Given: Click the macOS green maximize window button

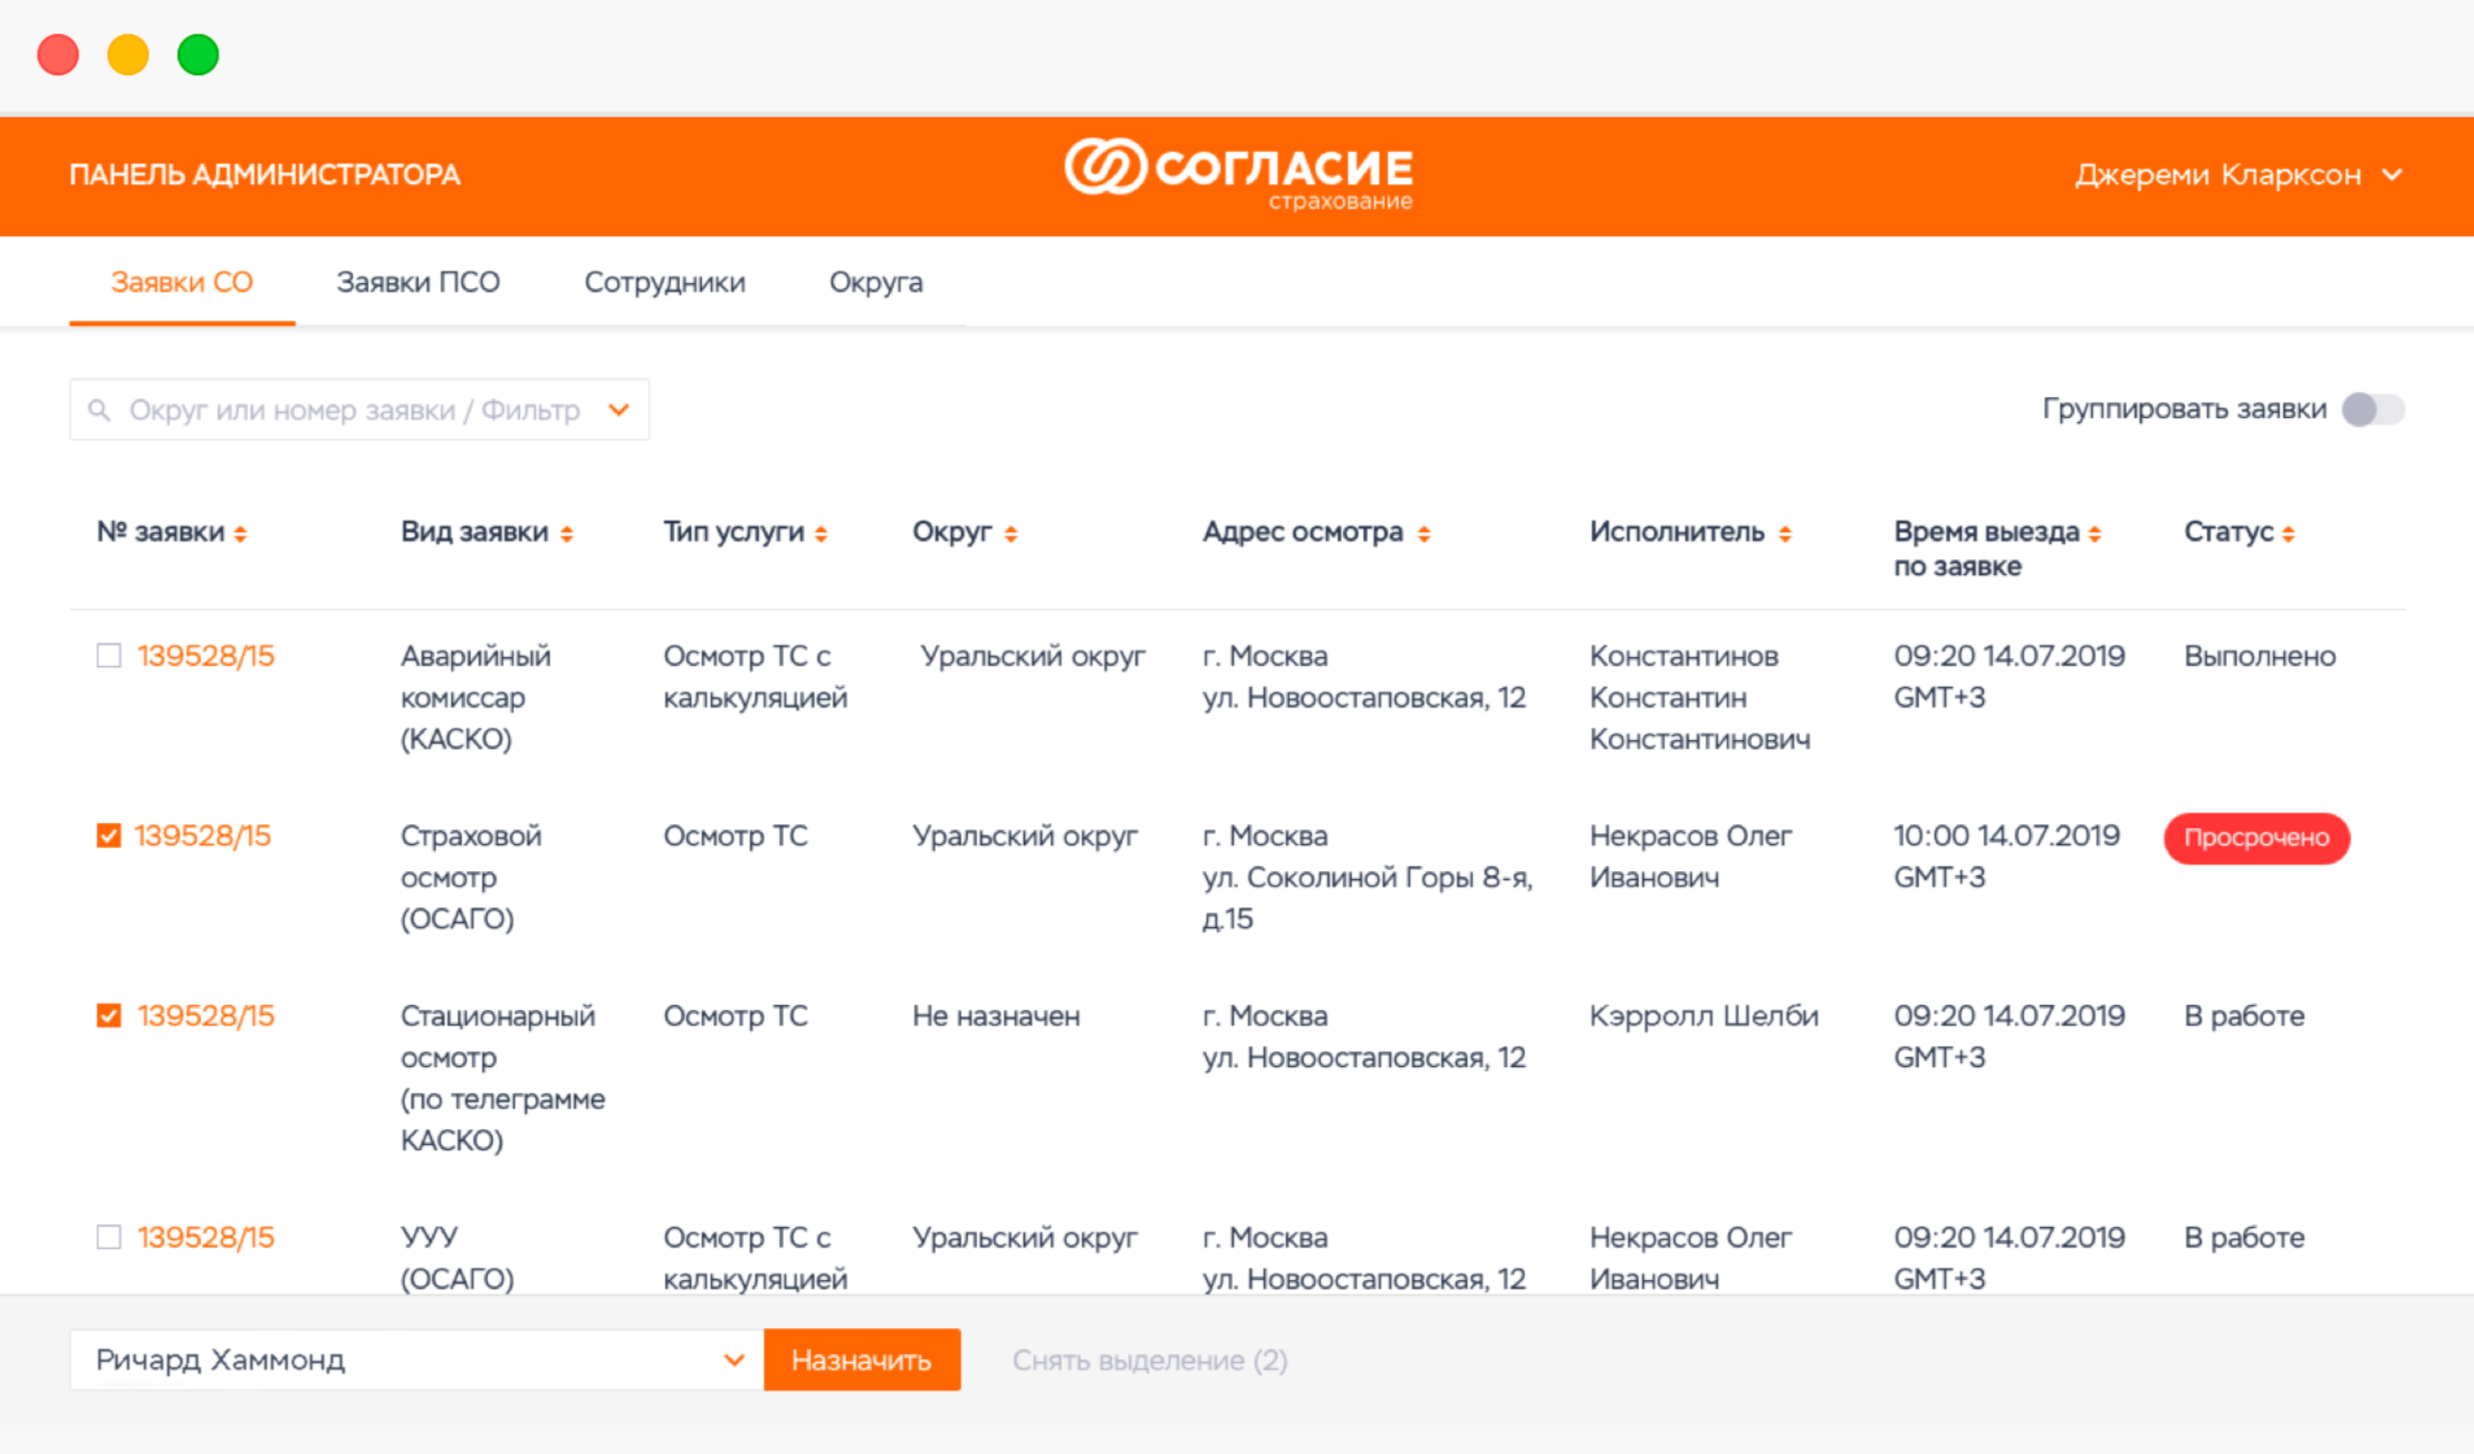Looking at the screenshot, I should click(198, 54).
